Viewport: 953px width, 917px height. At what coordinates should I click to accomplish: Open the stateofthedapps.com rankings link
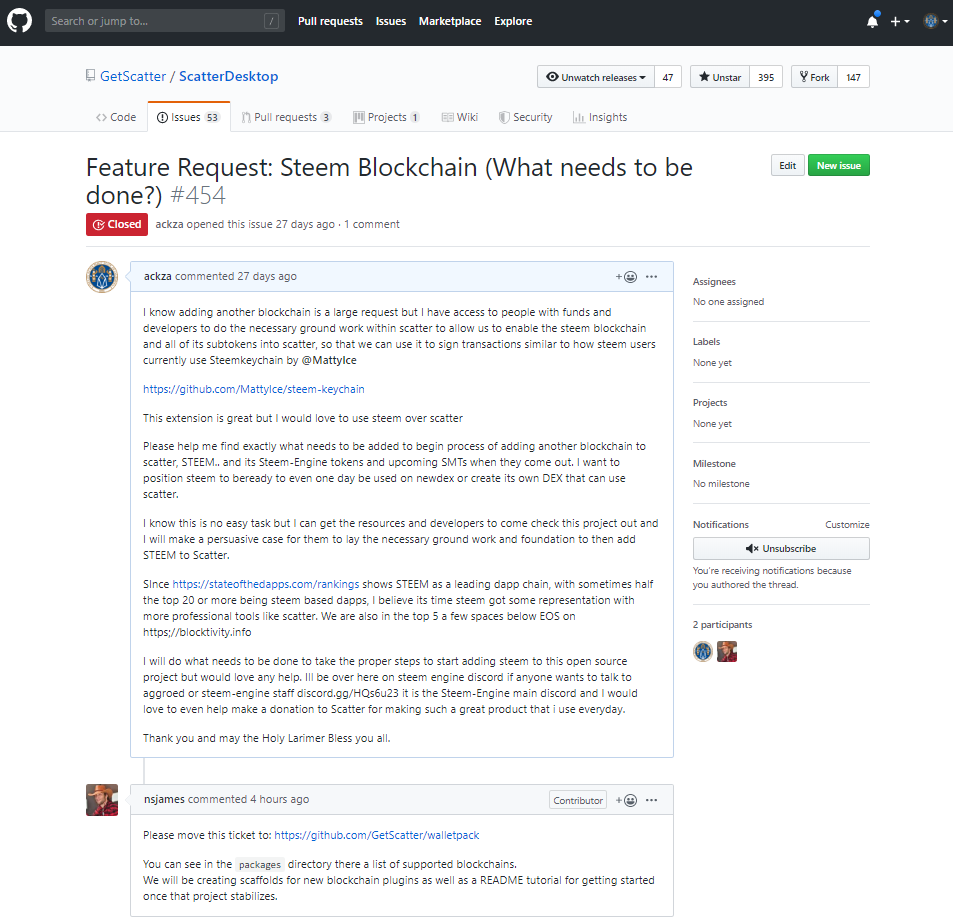pos(266,584)
